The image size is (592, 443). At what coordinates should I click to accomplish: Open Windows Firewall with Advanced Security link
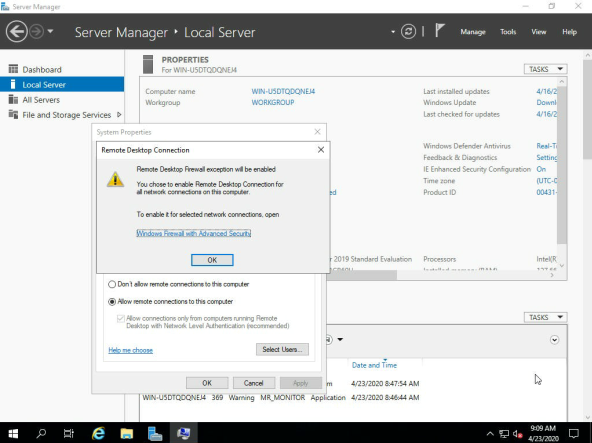(194, 233)
